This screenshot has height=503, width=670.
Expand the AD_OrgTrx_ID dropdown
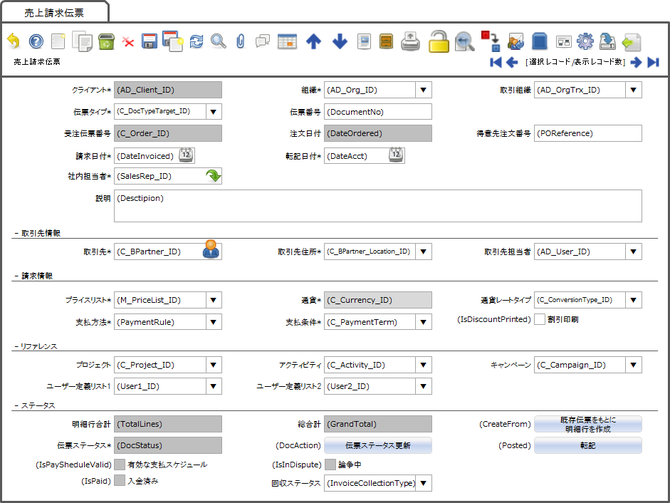(x=634, y=90)
